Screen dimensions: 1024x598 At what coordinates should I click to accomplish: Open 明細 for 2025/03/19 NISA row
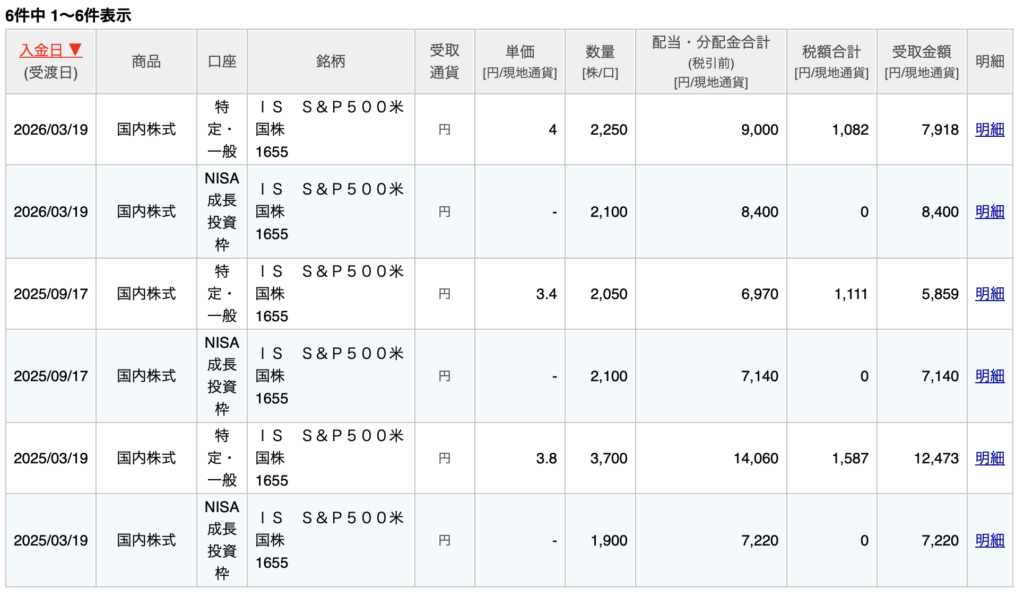point(989,541)
